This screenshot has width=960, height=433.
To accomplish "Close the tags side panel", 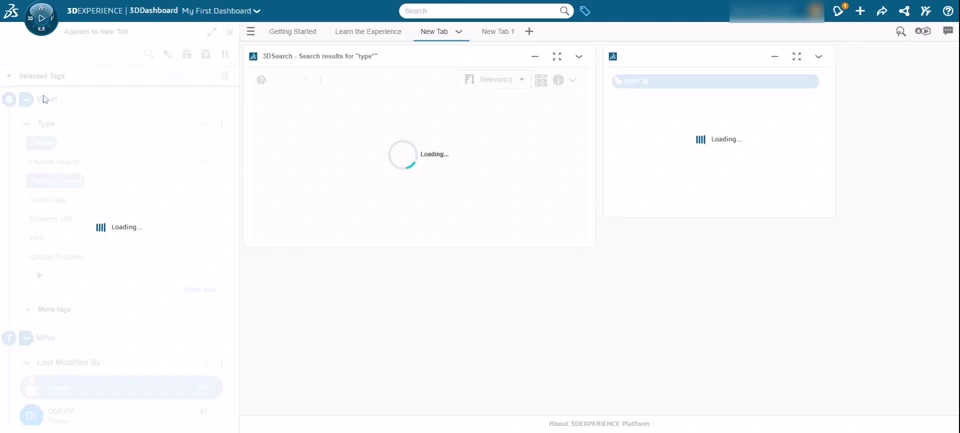I will 230,32.
